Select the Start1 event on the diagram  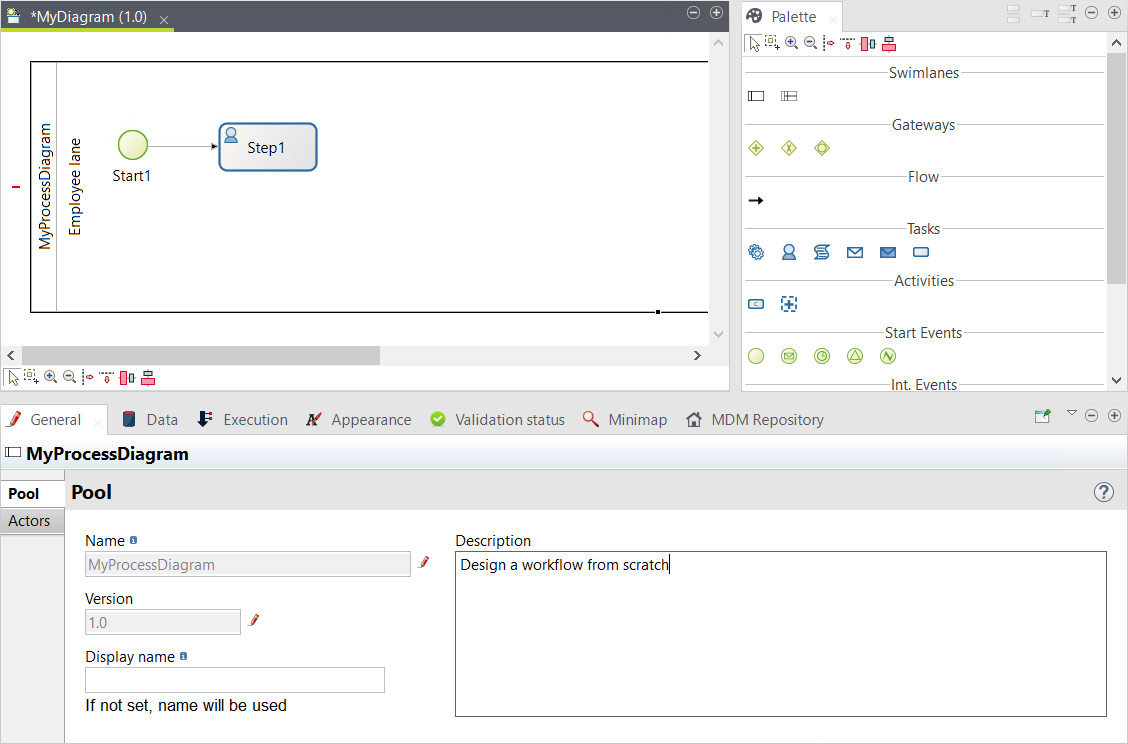tap(133, 145)
